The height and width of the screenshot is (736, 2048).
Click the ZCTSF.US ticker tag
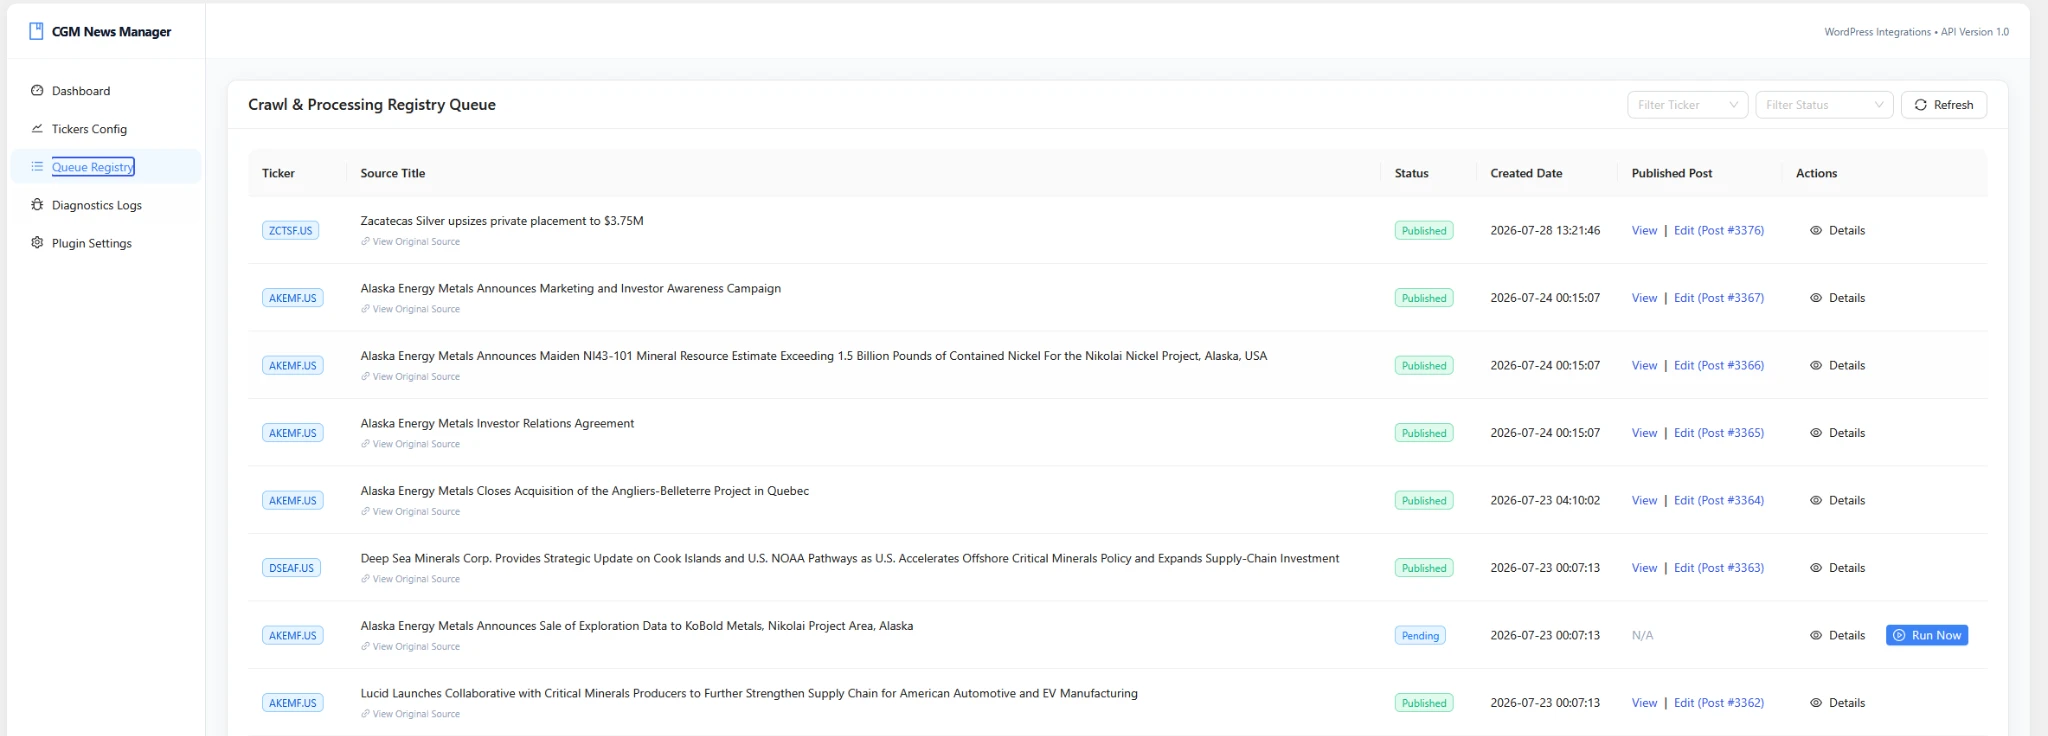(x=290, y=230)
